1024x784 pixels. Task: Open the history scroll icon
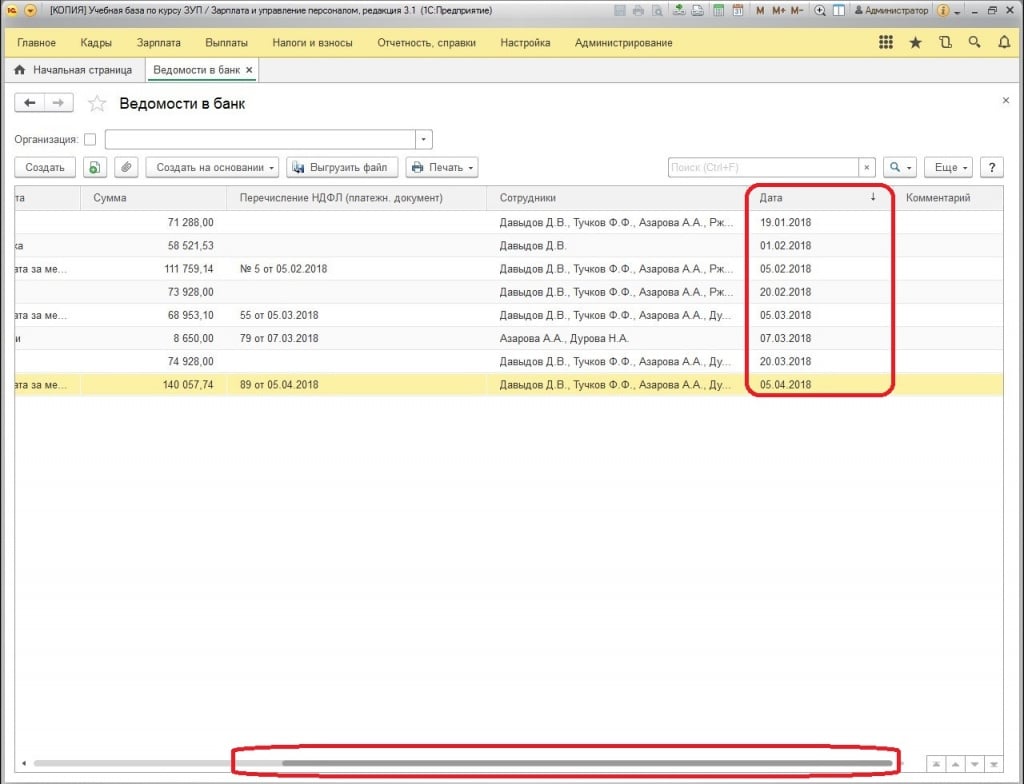tap(945, 43)
